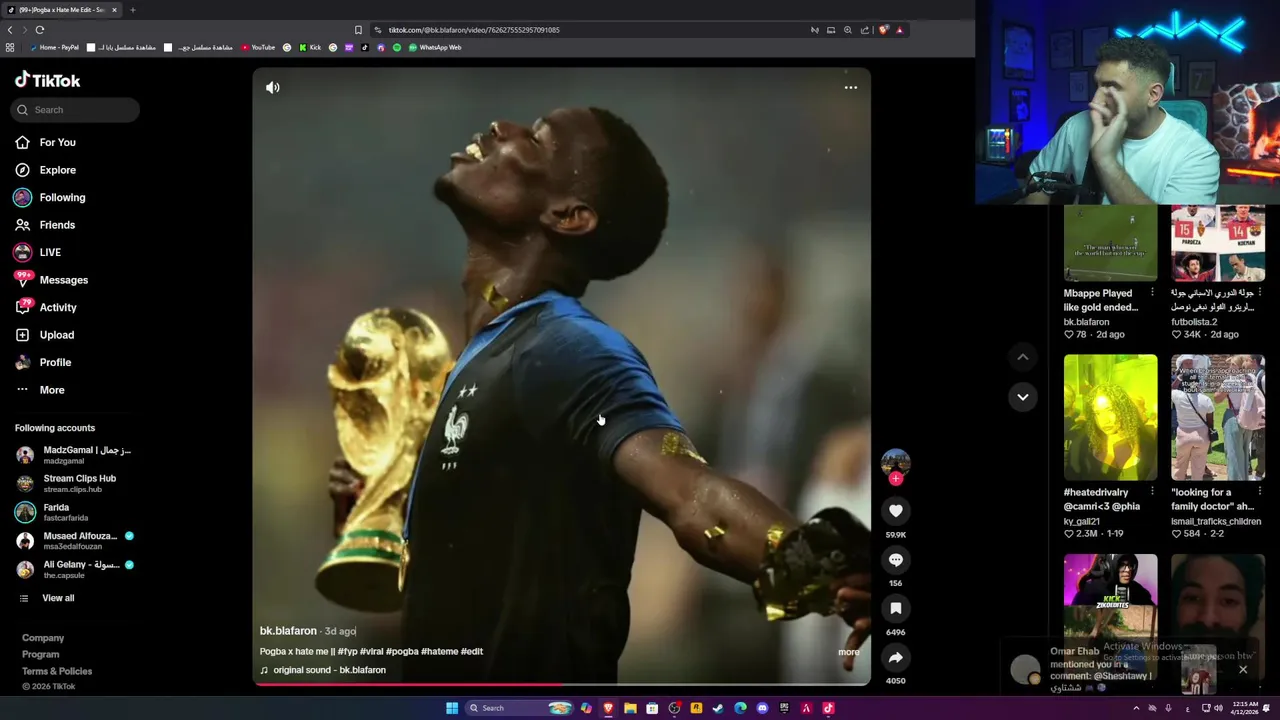Image resolution: width=1280 pixels, height=720 pixels.
Task: Open the Home - PayPal bookmark
Action: tap(54, 47)
